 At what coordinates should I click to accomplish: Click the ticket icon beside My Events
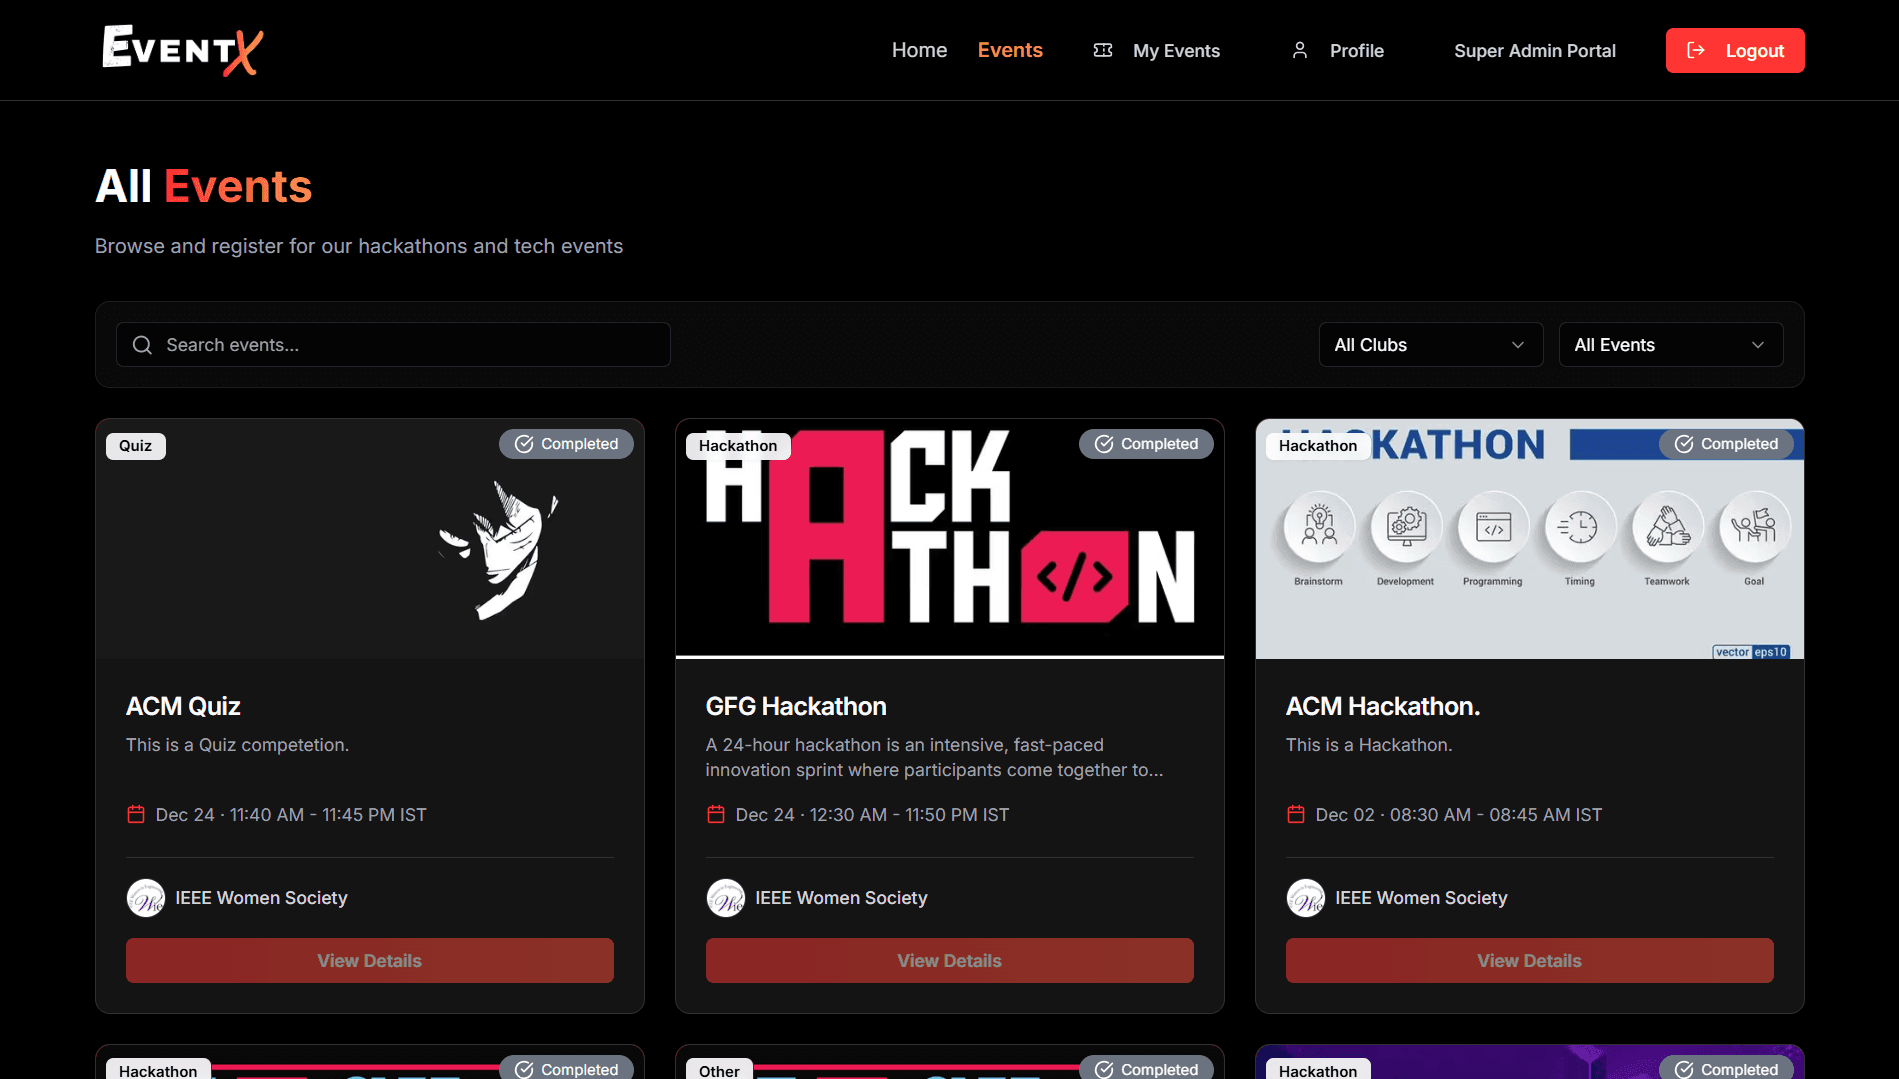[x=1103, y=50]
